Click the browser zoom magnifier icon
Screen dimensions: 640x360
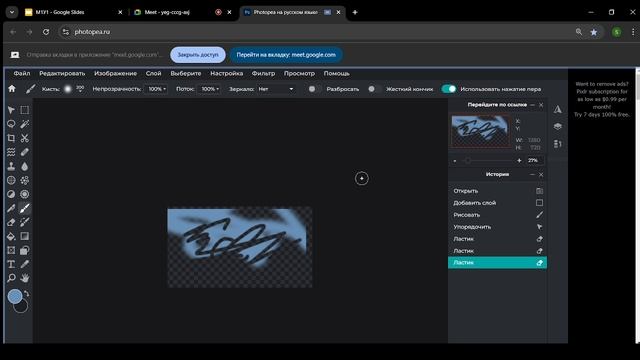(579, 32)
